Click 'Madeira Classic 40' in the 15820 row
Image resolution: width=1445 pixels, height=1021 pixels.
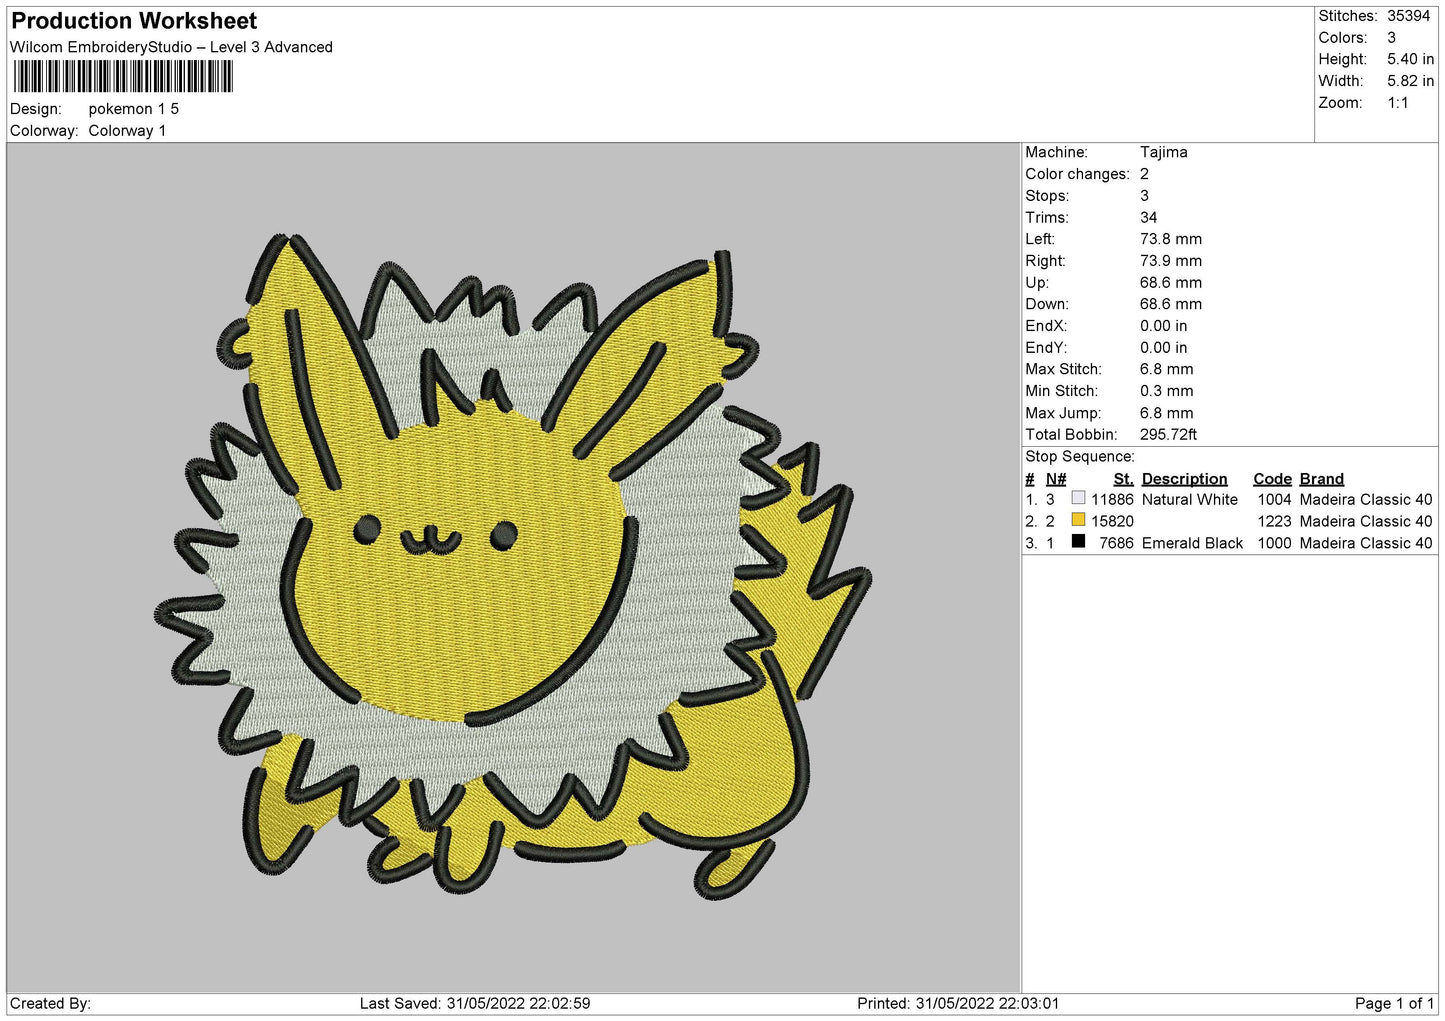coord(1365,522)
